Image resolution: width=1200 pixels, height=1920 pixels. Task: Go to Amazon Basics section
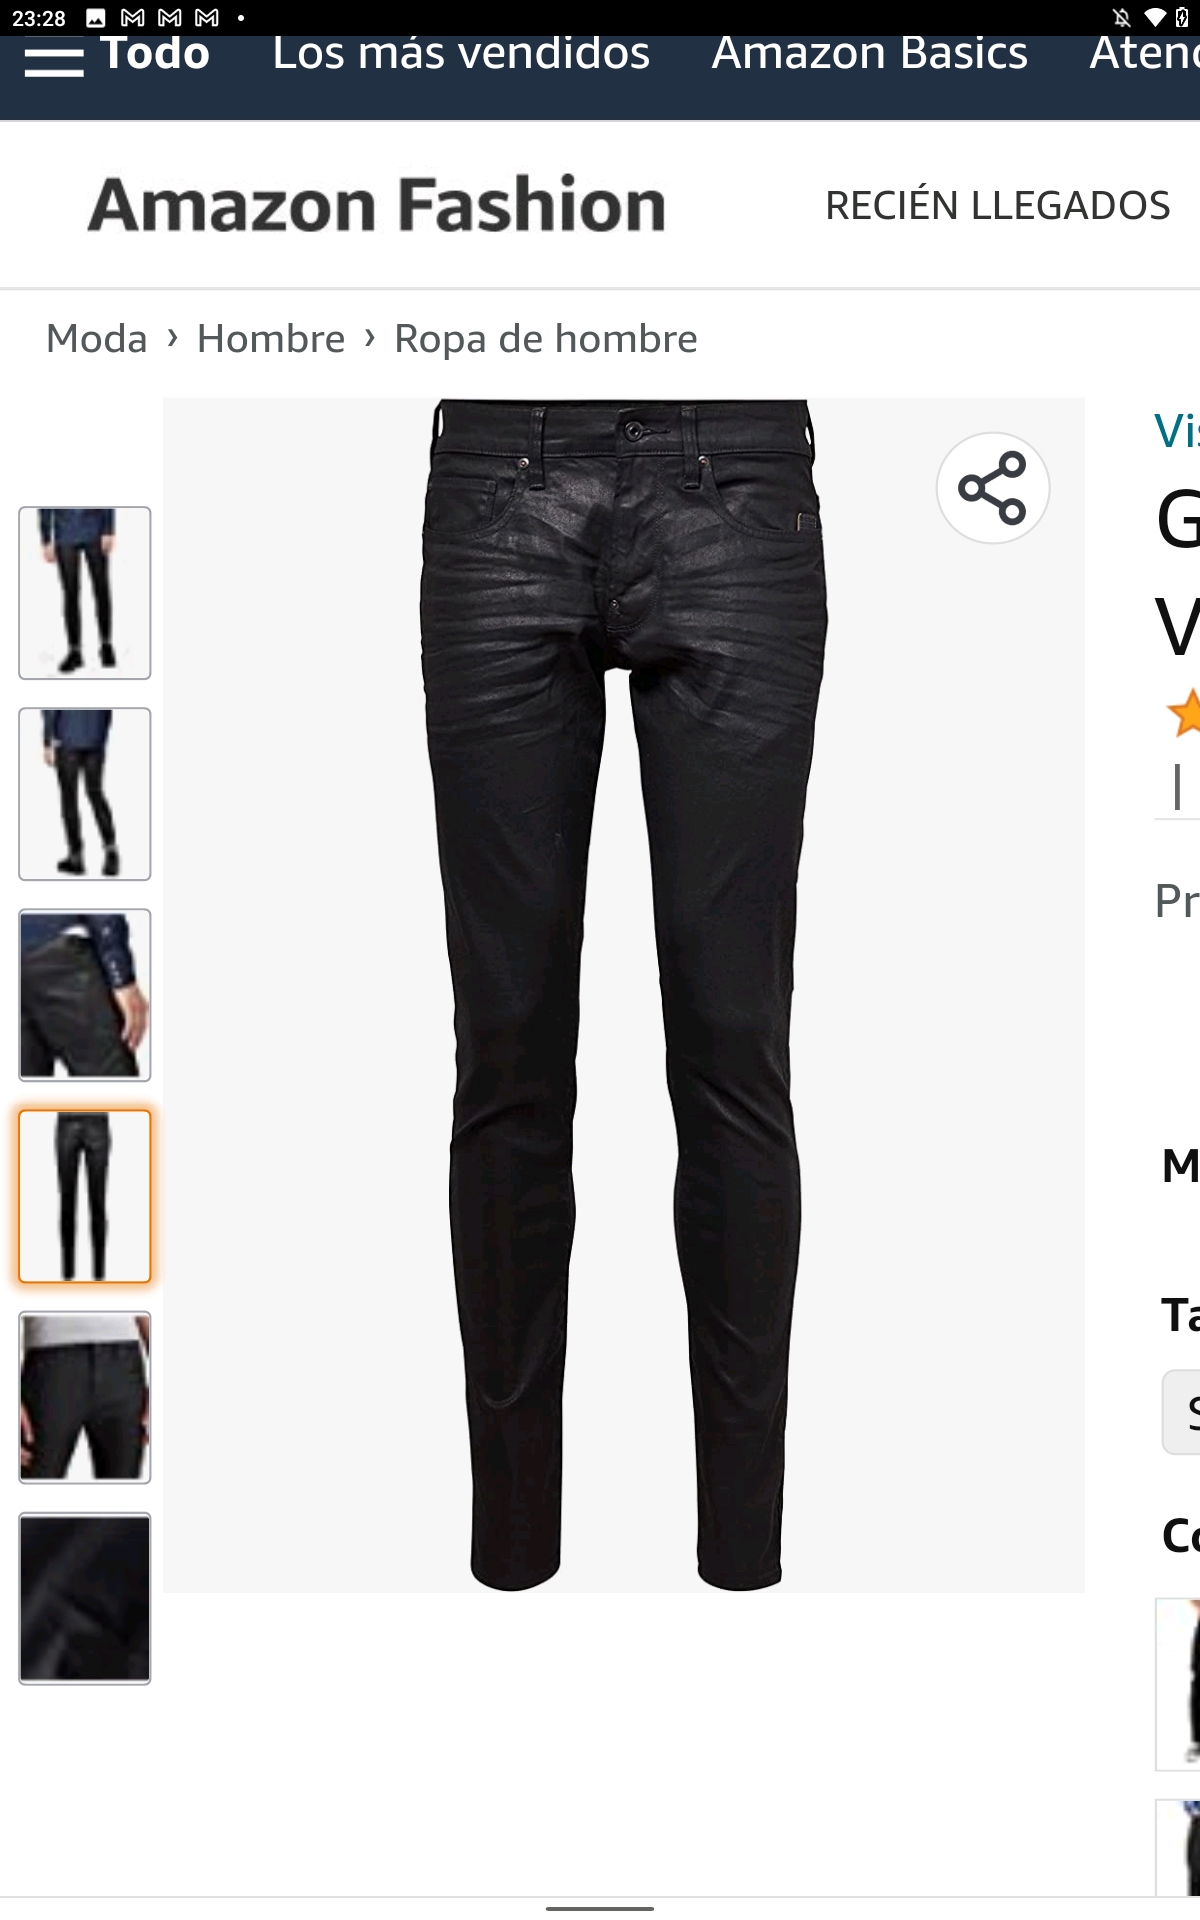tap(869, 54)
